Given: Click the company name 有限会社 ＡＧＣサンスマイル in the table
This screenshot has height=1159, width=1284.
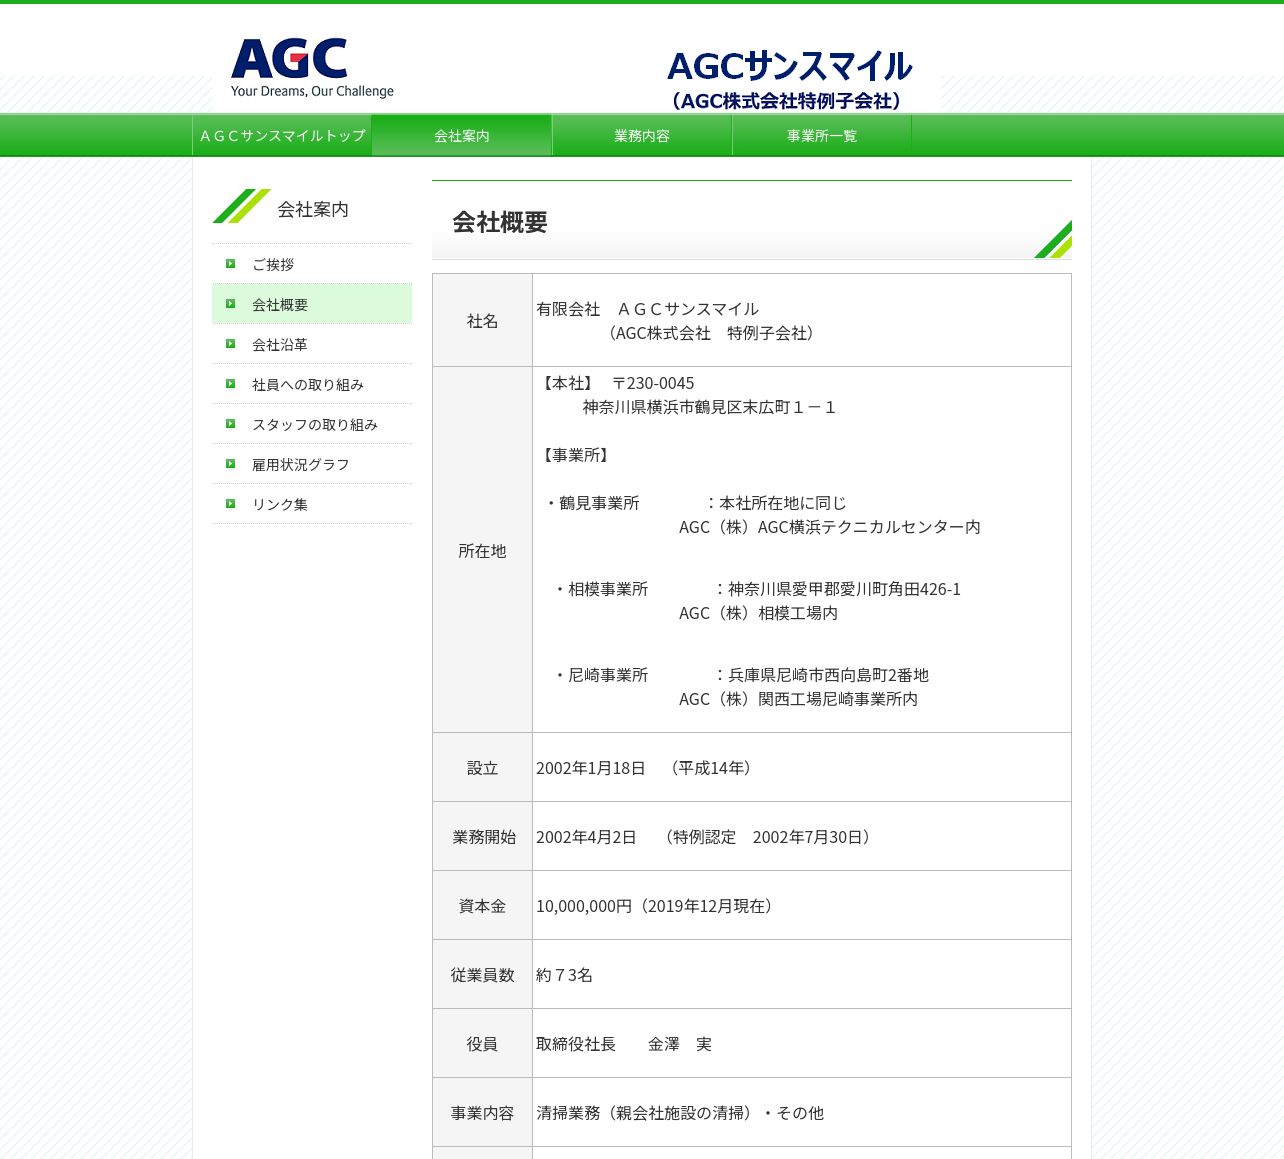Looking at the screenshot, I should tap(647, 309).
